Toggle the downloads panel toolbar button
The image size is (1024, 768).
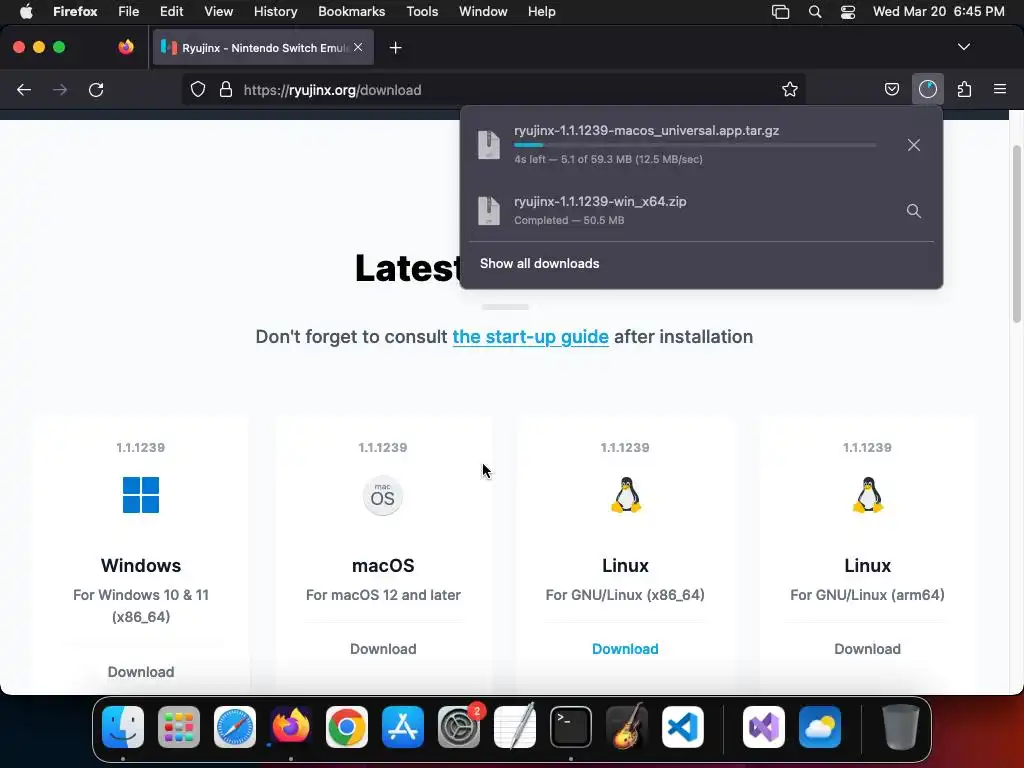[x=927, y=89]
